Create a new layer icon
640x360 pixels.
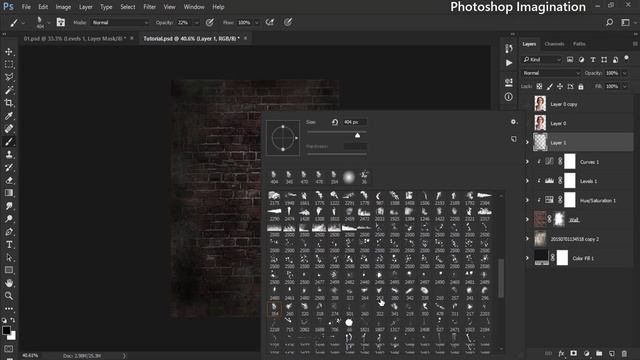click(x=611, y=353)
